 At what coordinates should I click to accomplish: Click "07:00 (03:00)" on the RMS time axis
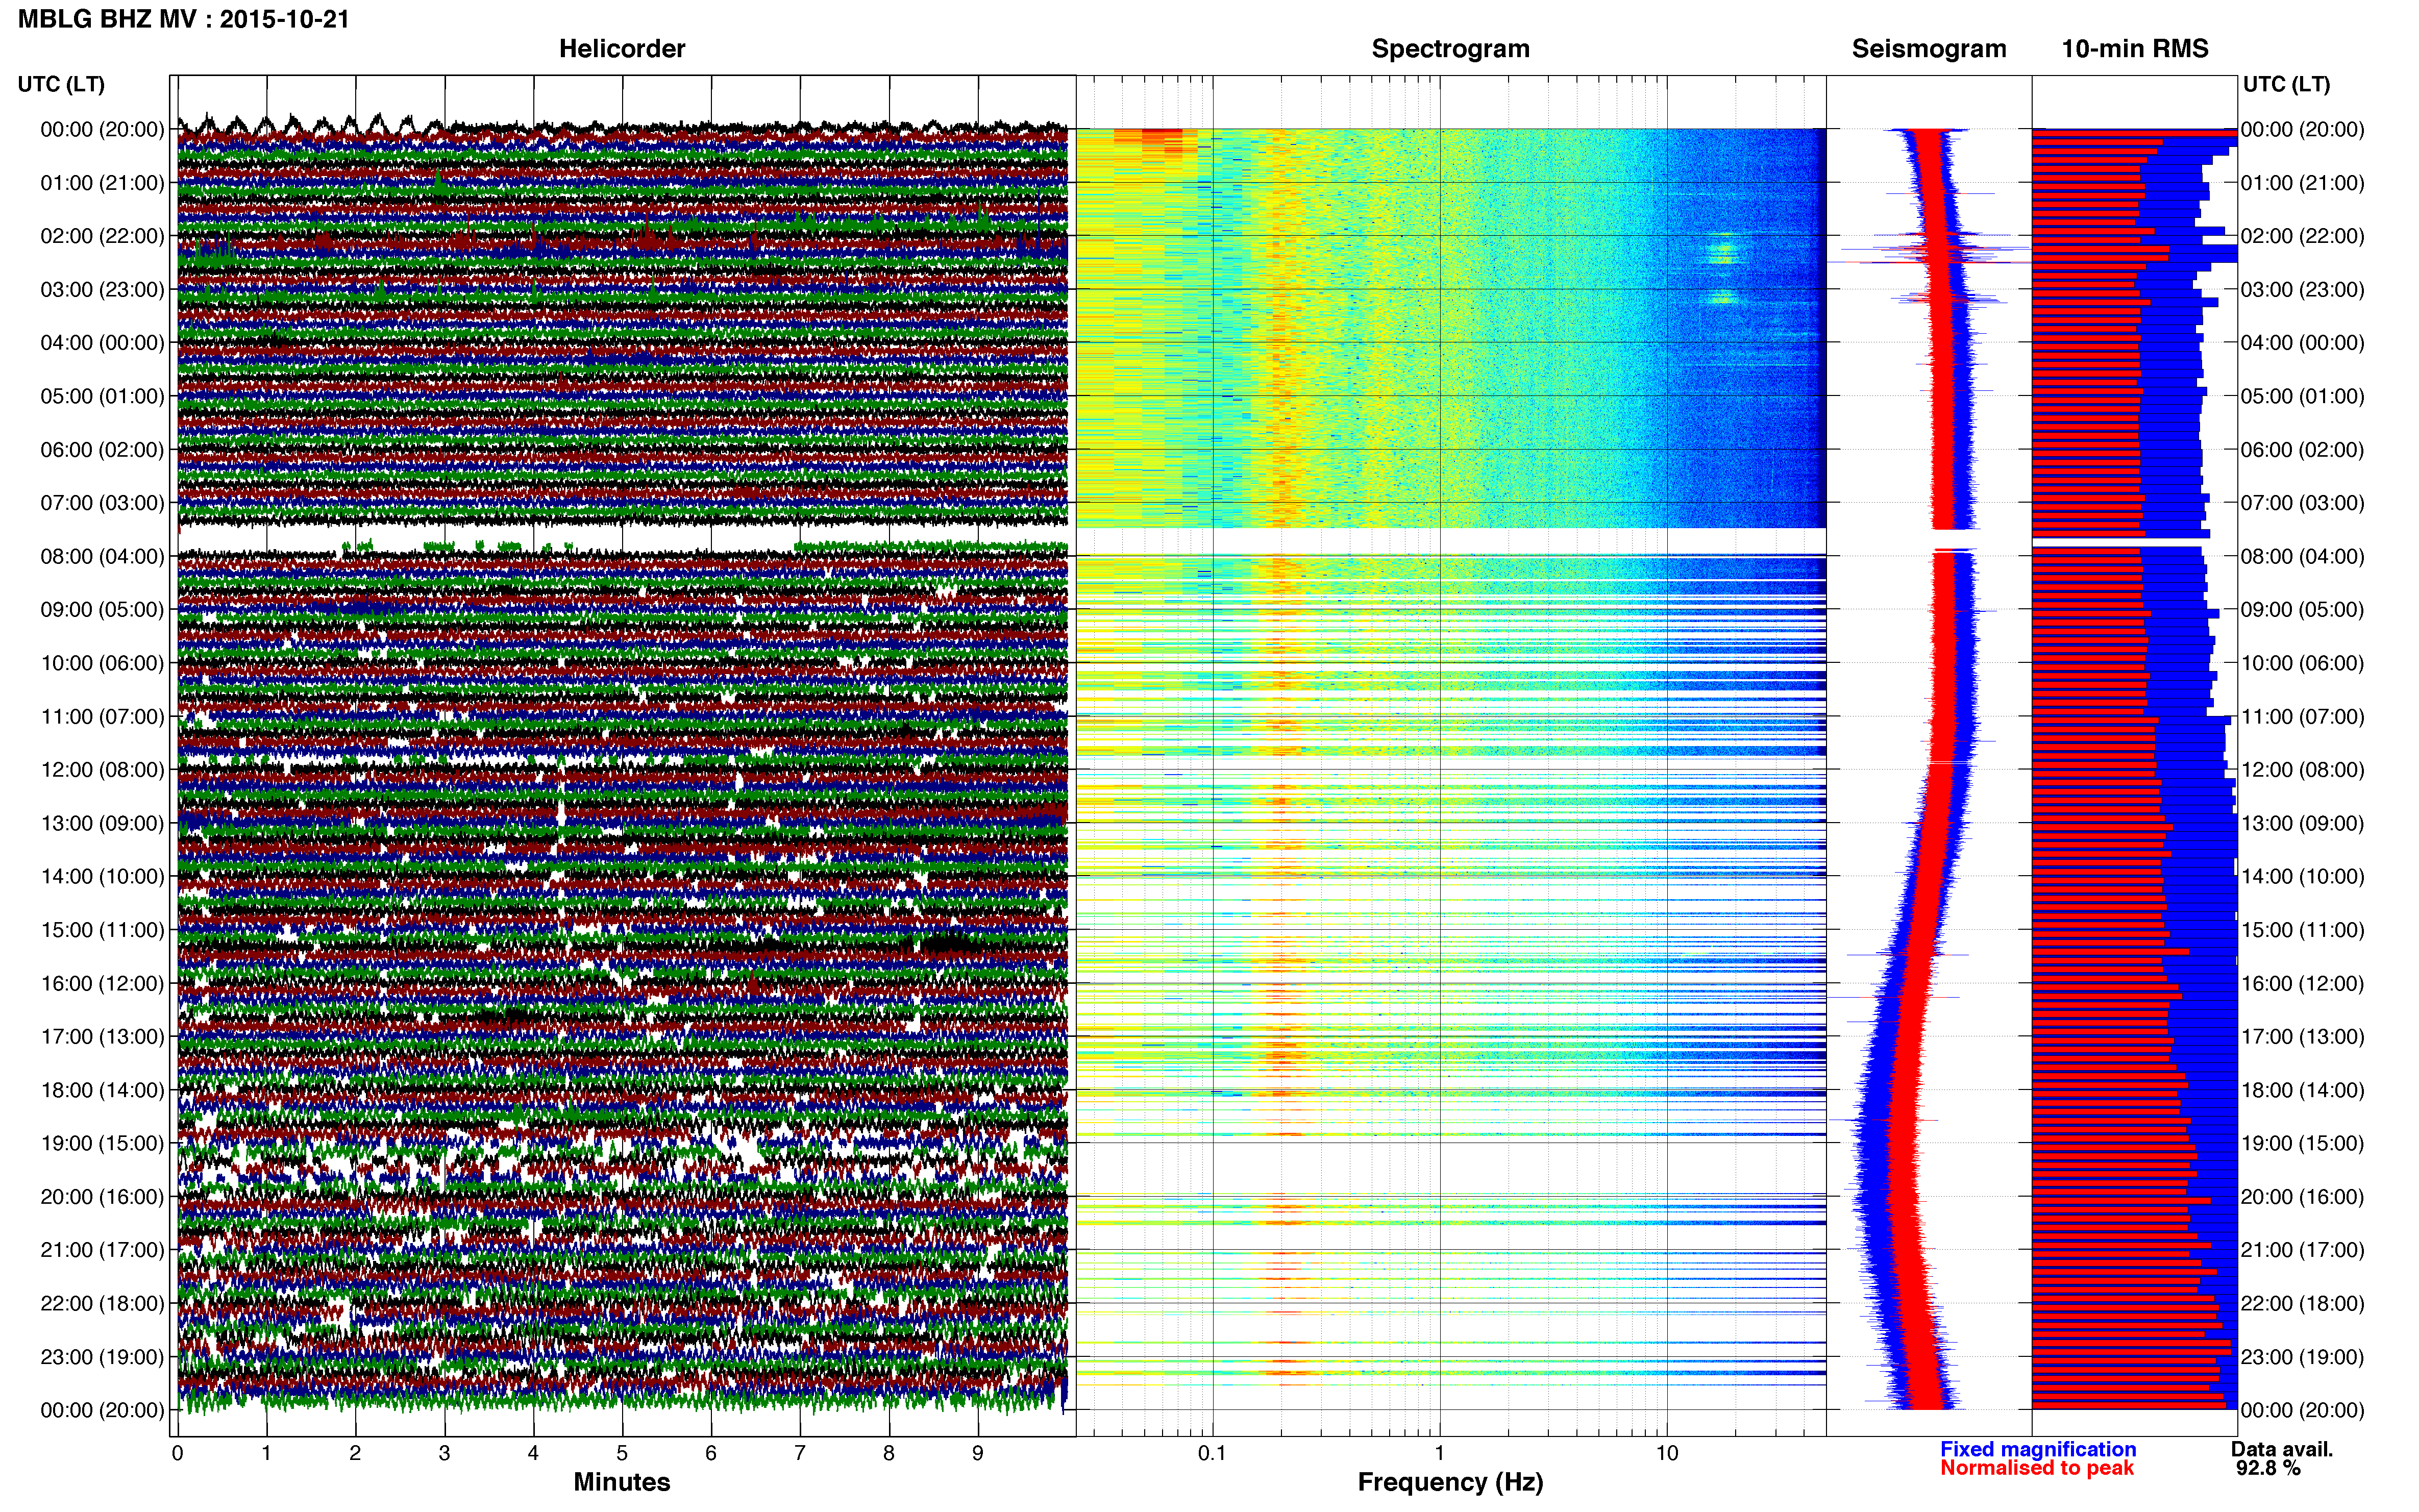coord(2302,503)
